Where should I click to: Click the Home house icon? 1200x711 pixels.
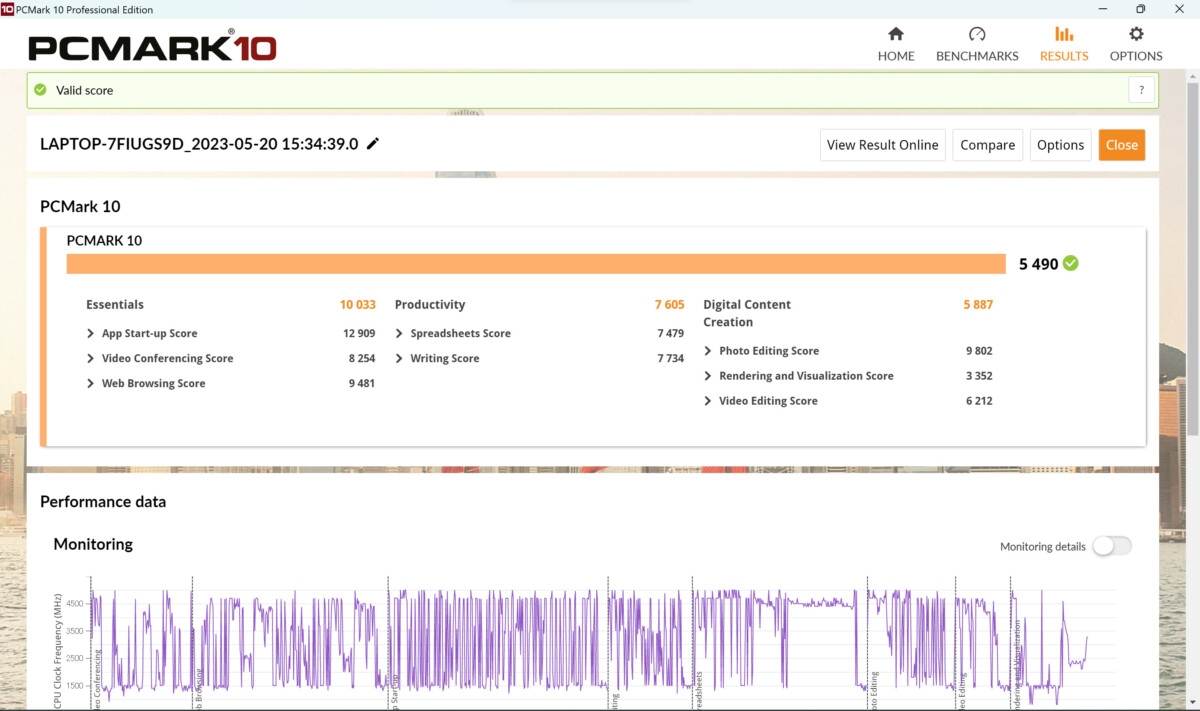click(896, 34)
